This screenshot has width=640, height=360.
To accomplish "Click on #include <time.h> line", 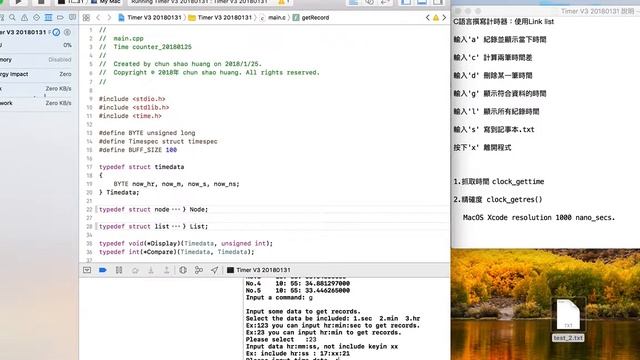I will point(130,116).
